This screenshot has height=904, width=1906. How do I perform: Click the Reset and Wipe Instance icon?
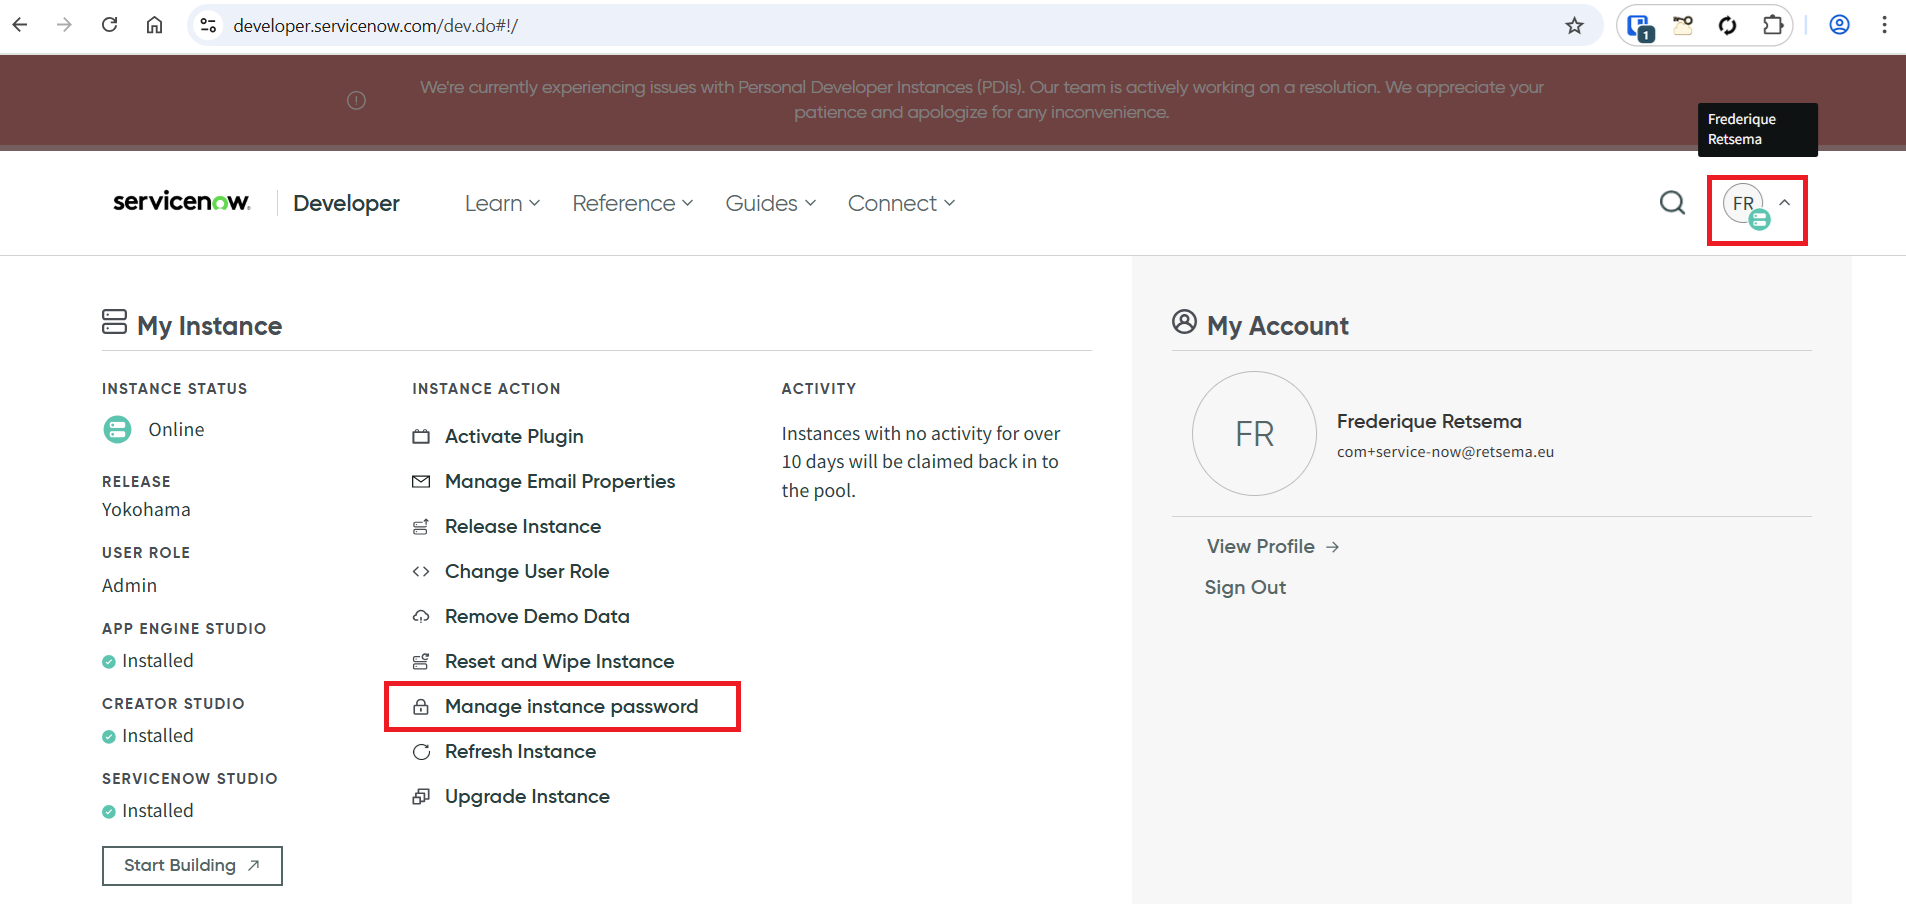pyautogui.click(x=421, y=662)
